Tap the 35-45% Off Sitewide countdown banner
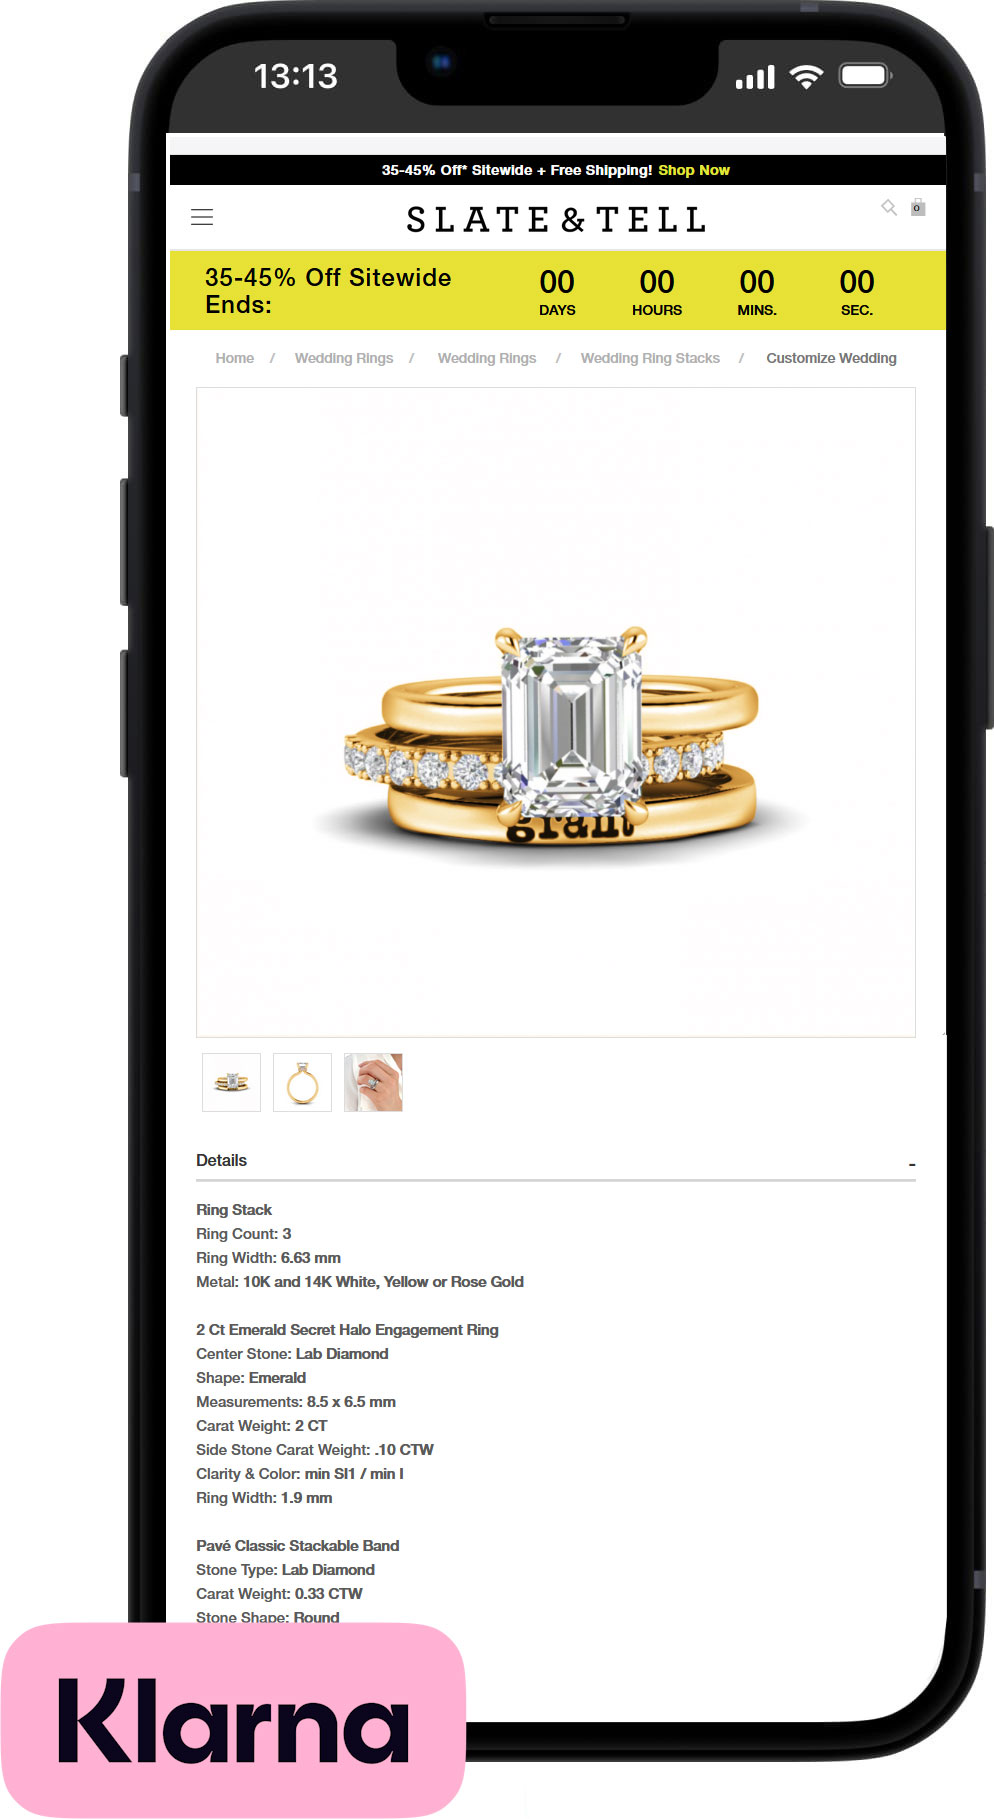 [x=558, y=290]
